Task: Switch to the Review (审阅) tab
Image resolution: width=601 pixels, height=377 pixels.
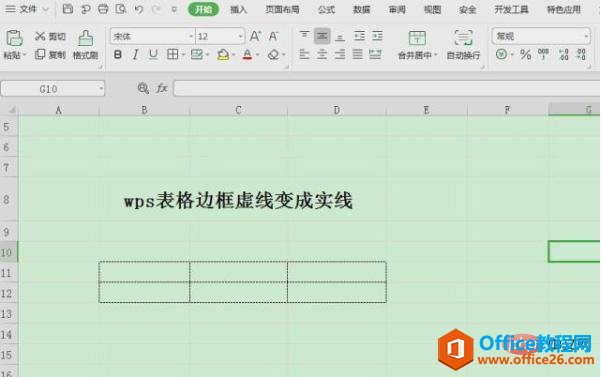Action: pos(397,10)
